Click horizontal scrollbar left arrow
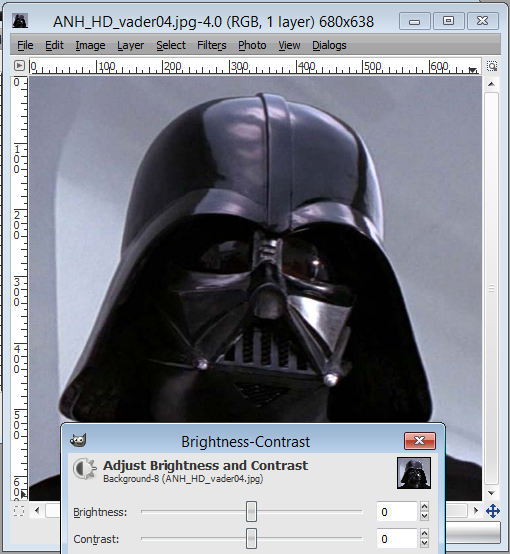Screen dimensions: 510x554 [x=37, y=511]
